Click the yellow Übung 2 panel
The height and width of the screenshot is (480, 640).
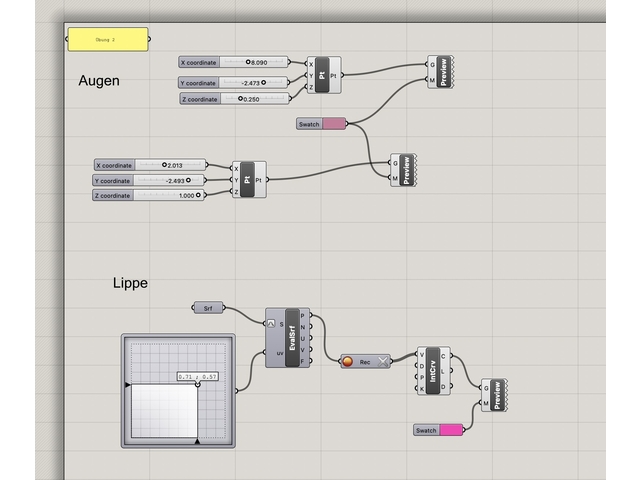coord(107,39)
